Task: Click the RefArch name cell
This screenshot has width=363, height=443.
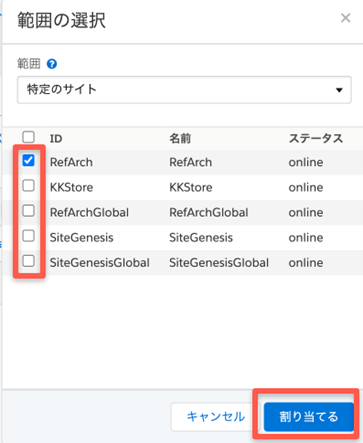Action: tap(191, 162)
